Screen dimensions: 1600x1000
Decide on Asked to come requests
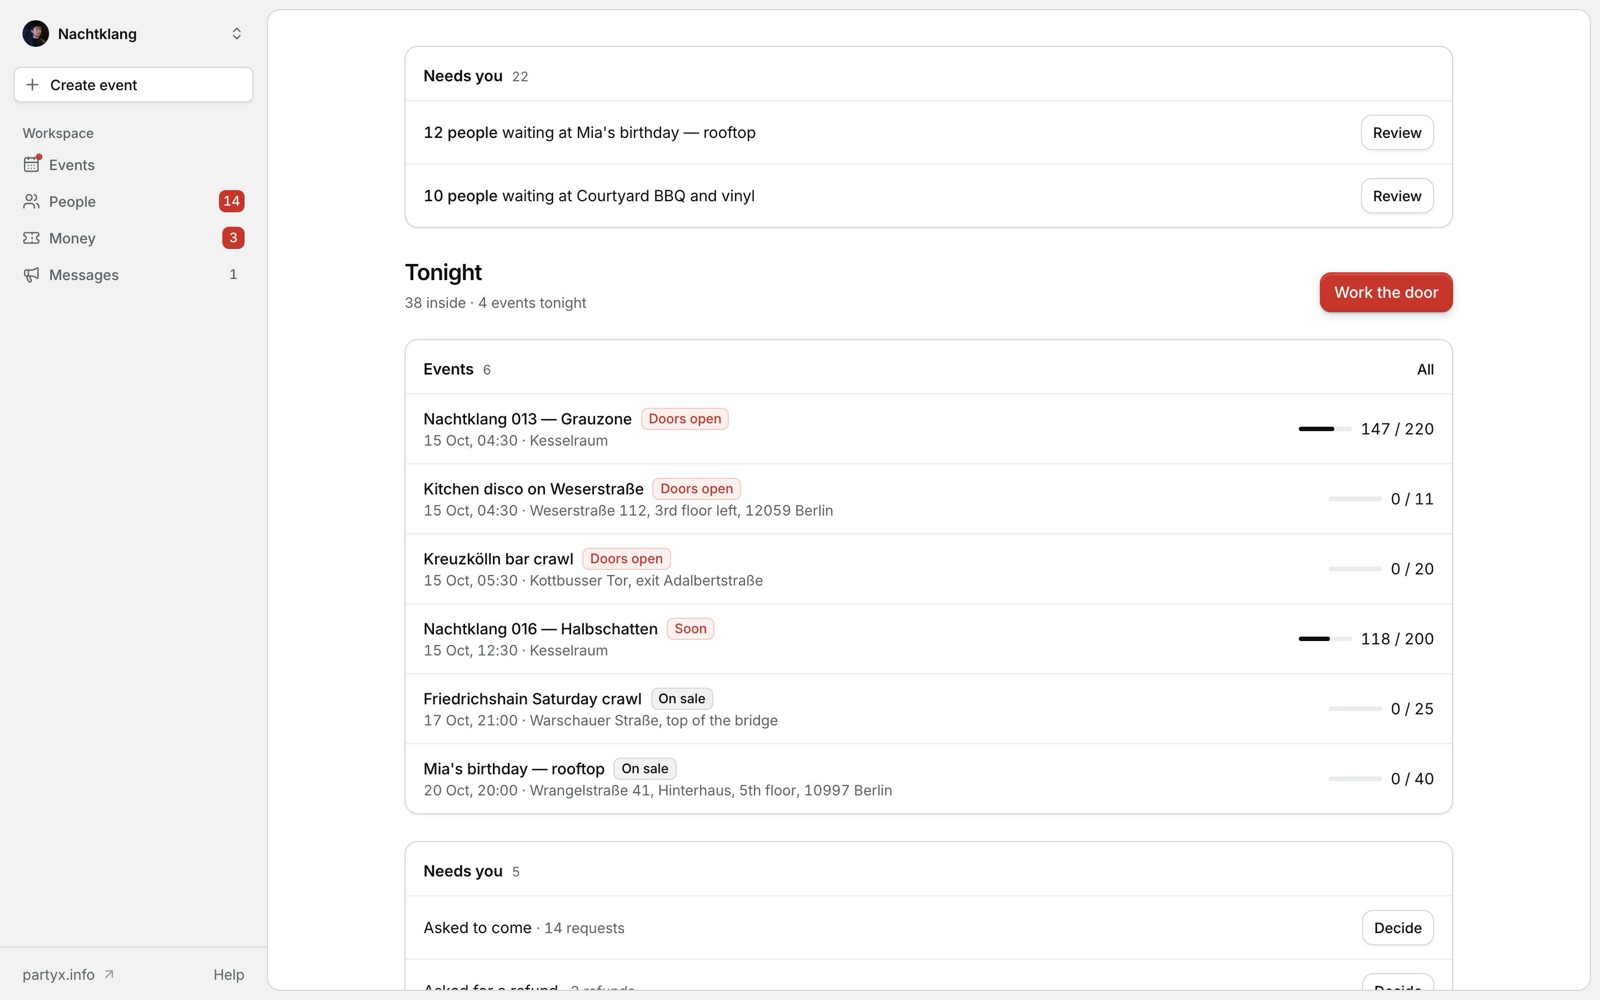tap(1398, 928)
